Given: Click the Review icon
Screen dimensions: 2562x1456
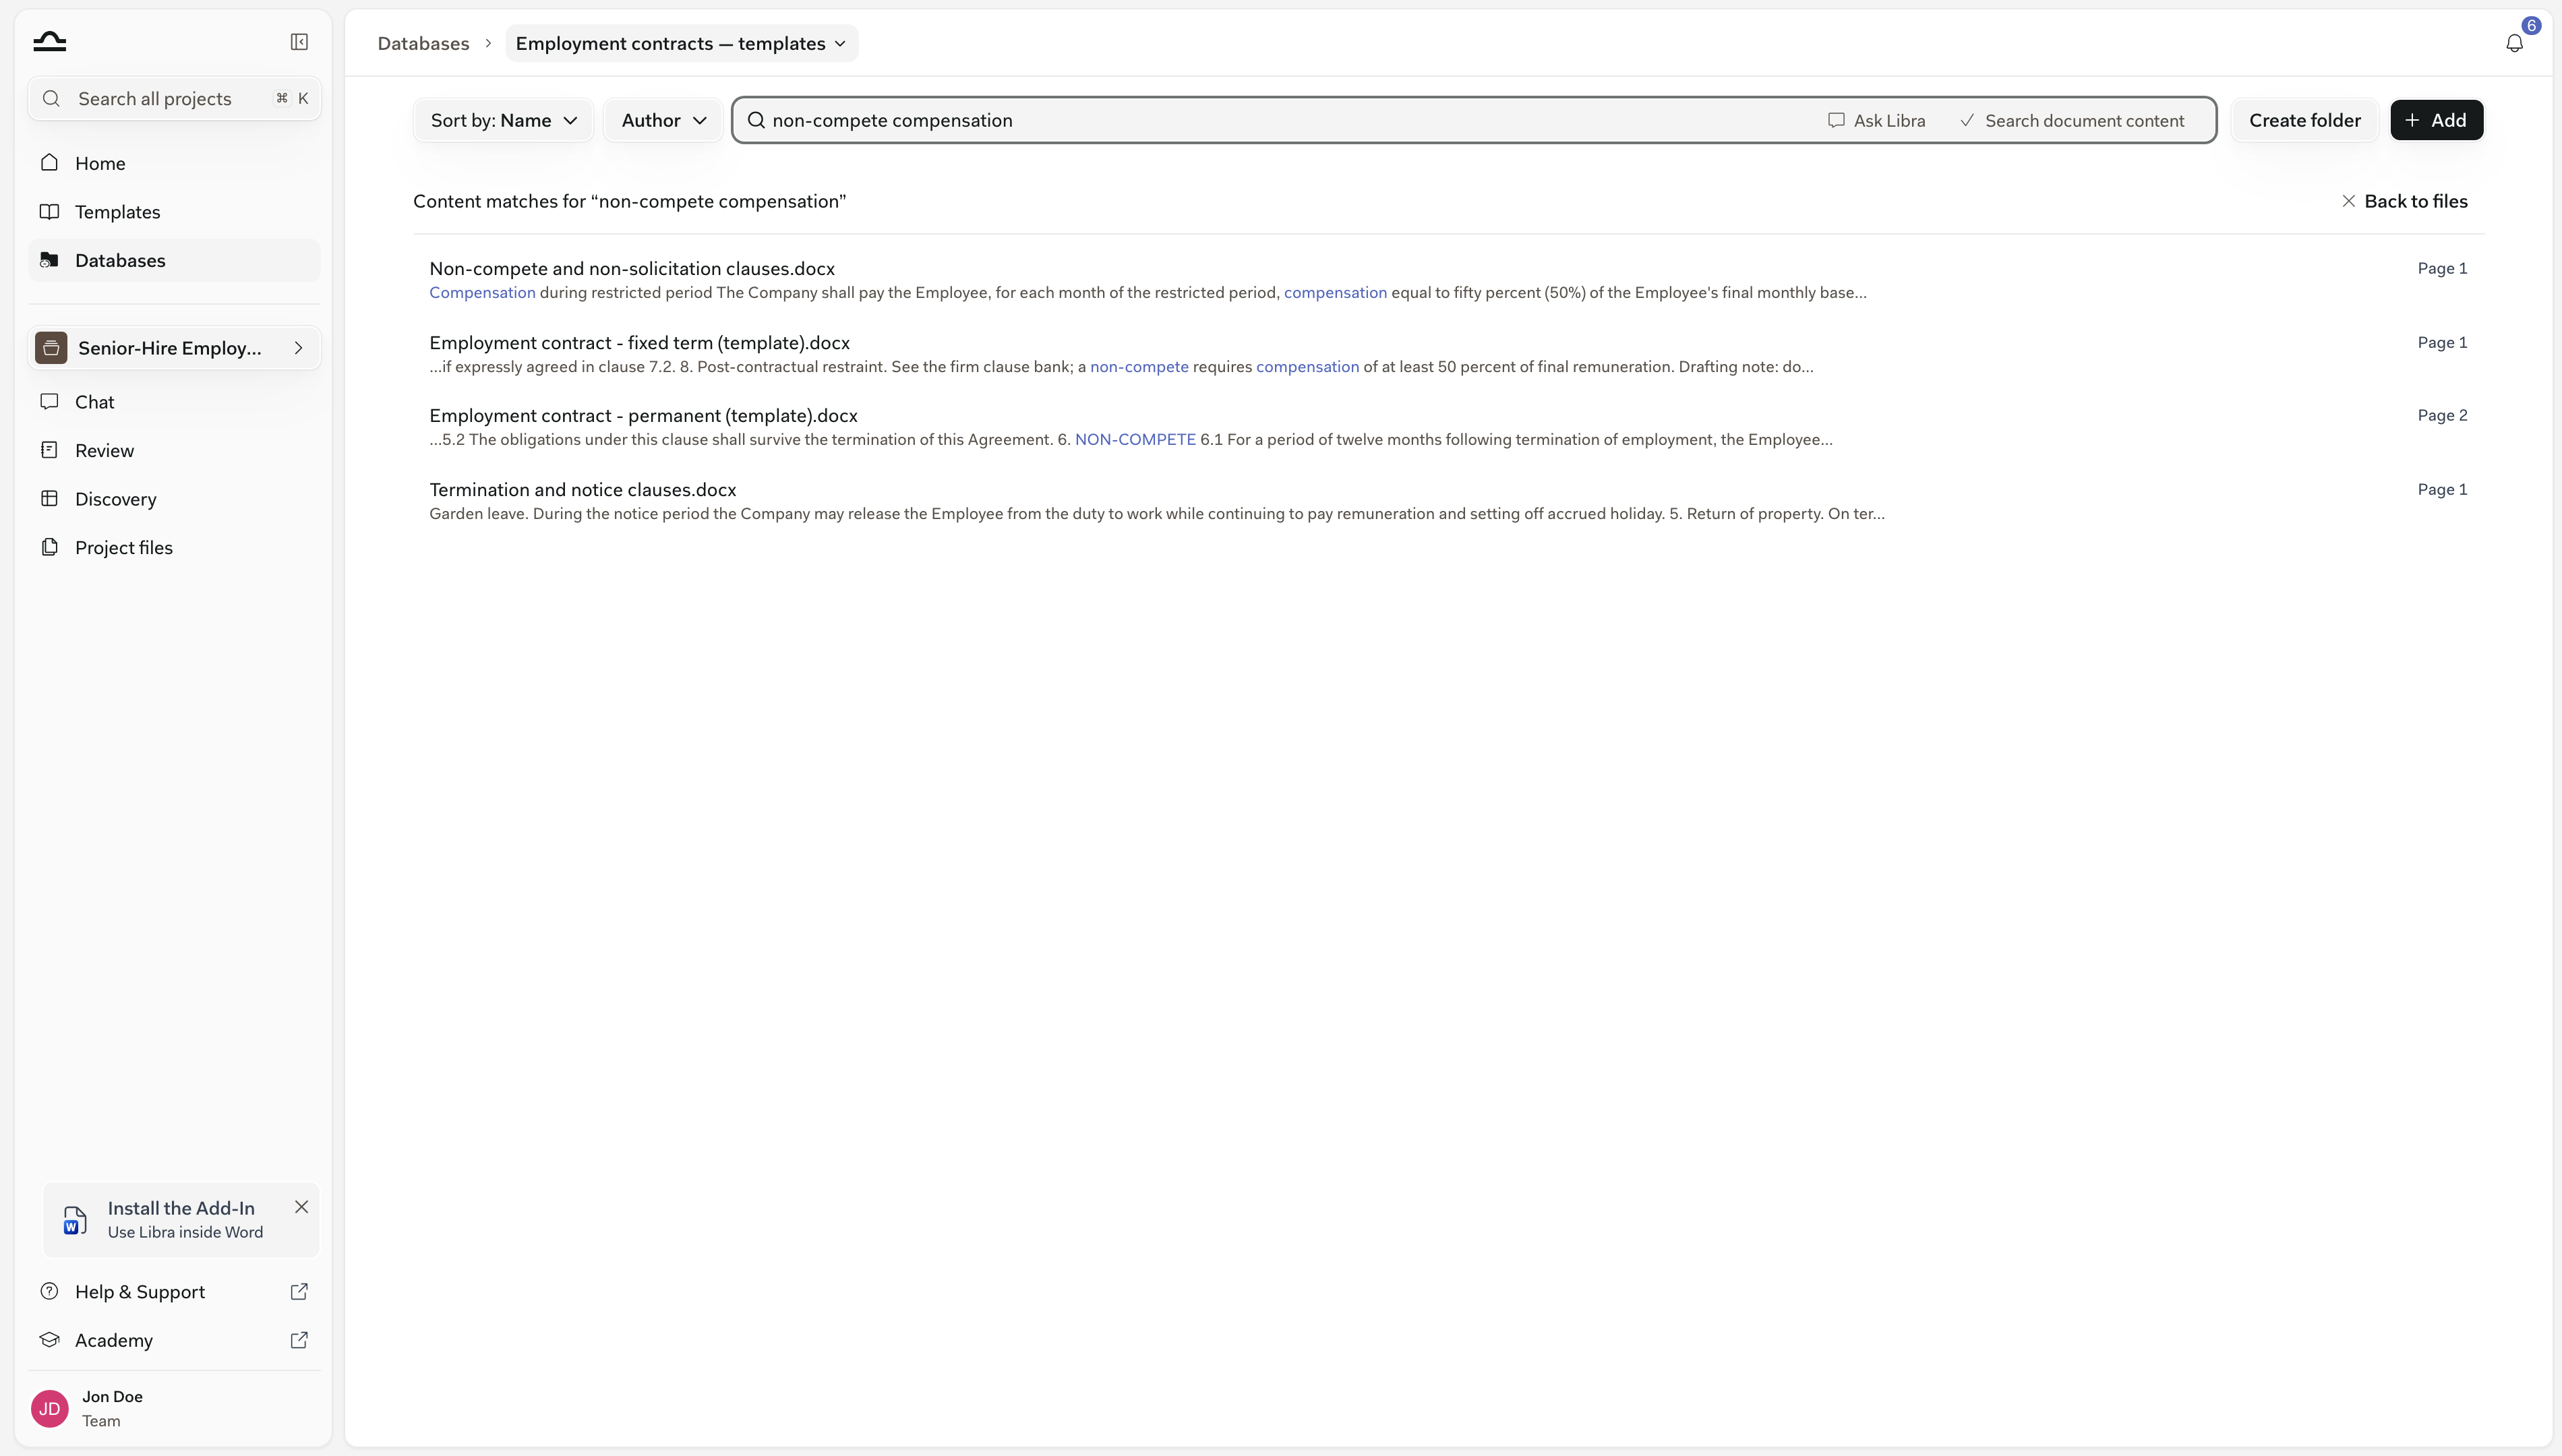Looking at the screenshot, I should (x=49, y=450).
